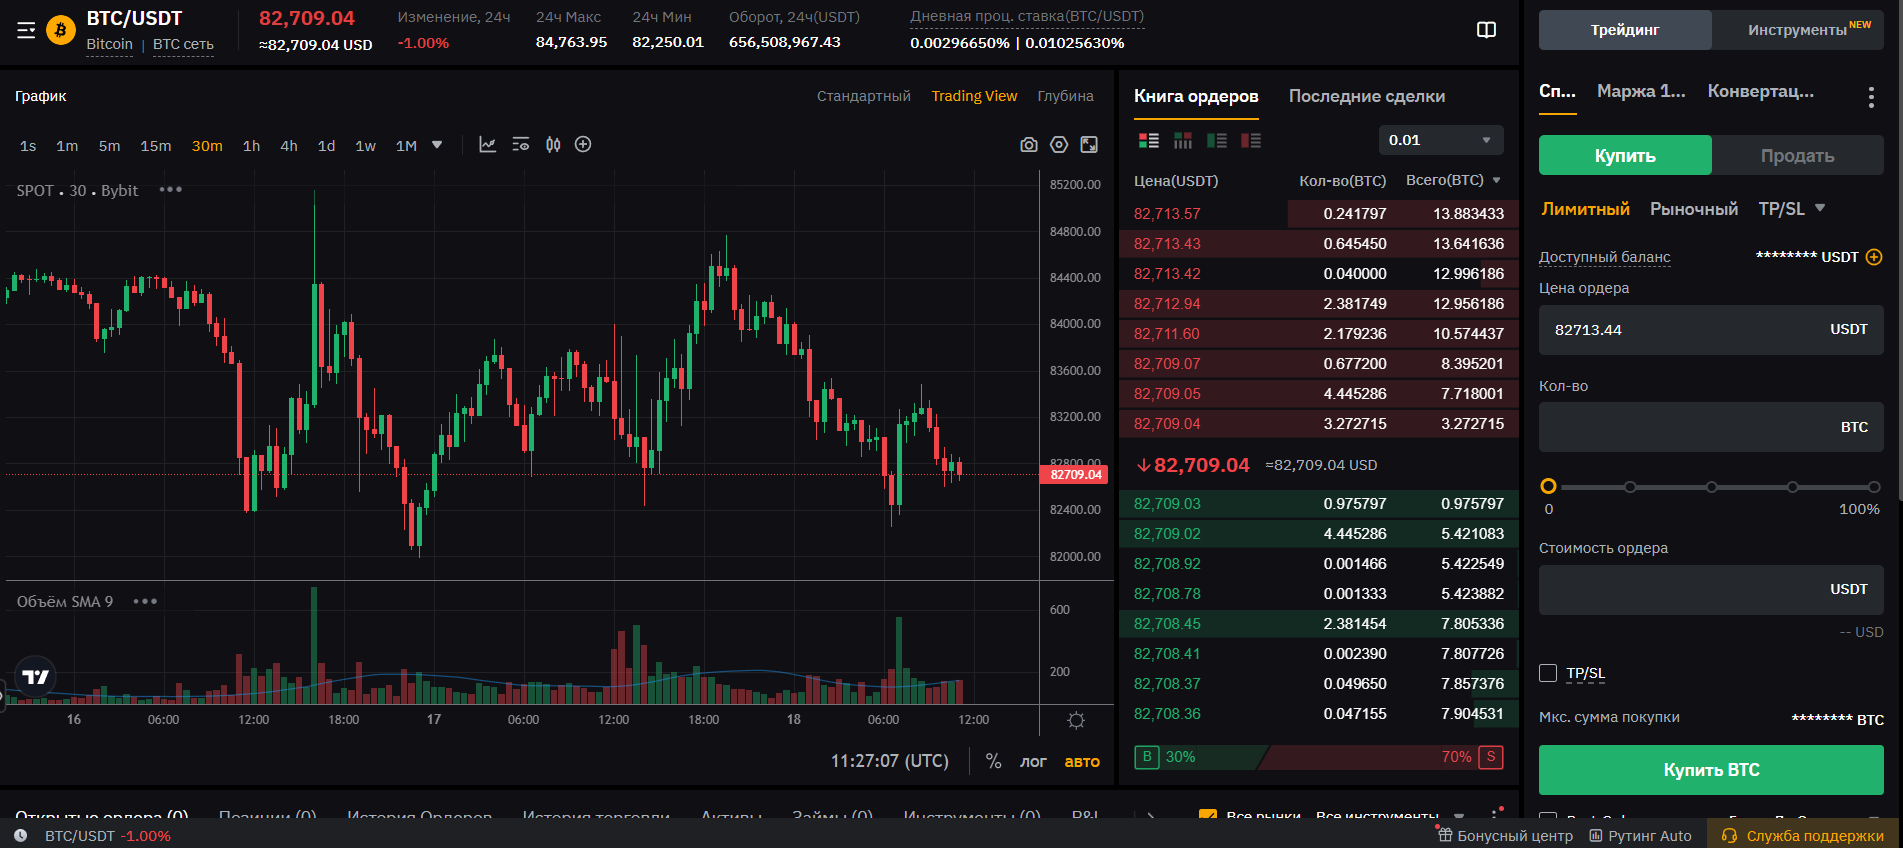Set amount slider to 50% midpoint
The height and width of the screenshot is (848, 1903).
click(1712, 487)
